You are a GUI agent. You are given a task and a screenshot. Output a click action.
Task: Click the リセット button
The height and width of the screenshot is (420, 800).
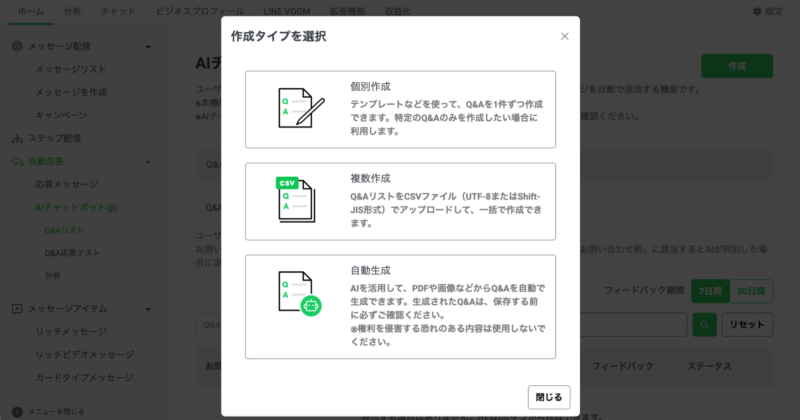point(747,325)
